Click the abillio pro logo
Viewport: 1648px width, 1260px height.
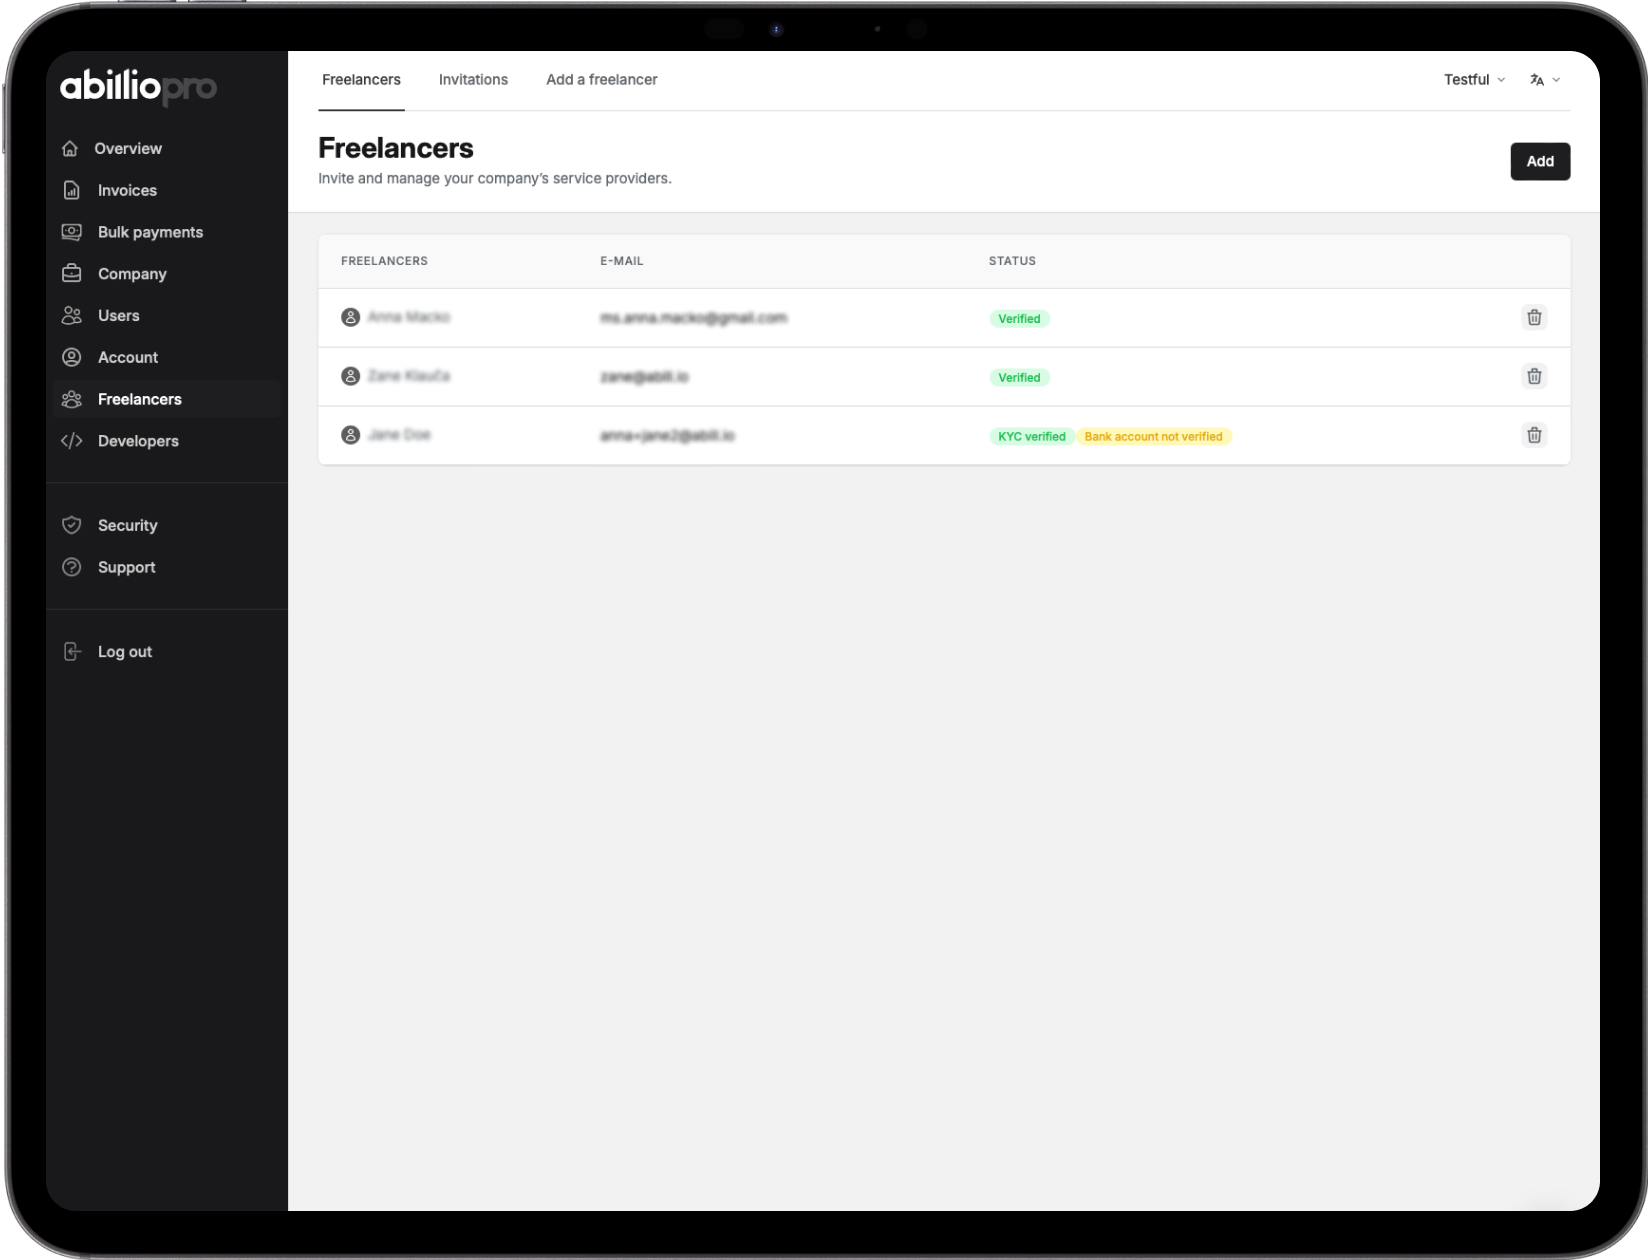pos(138,88)
